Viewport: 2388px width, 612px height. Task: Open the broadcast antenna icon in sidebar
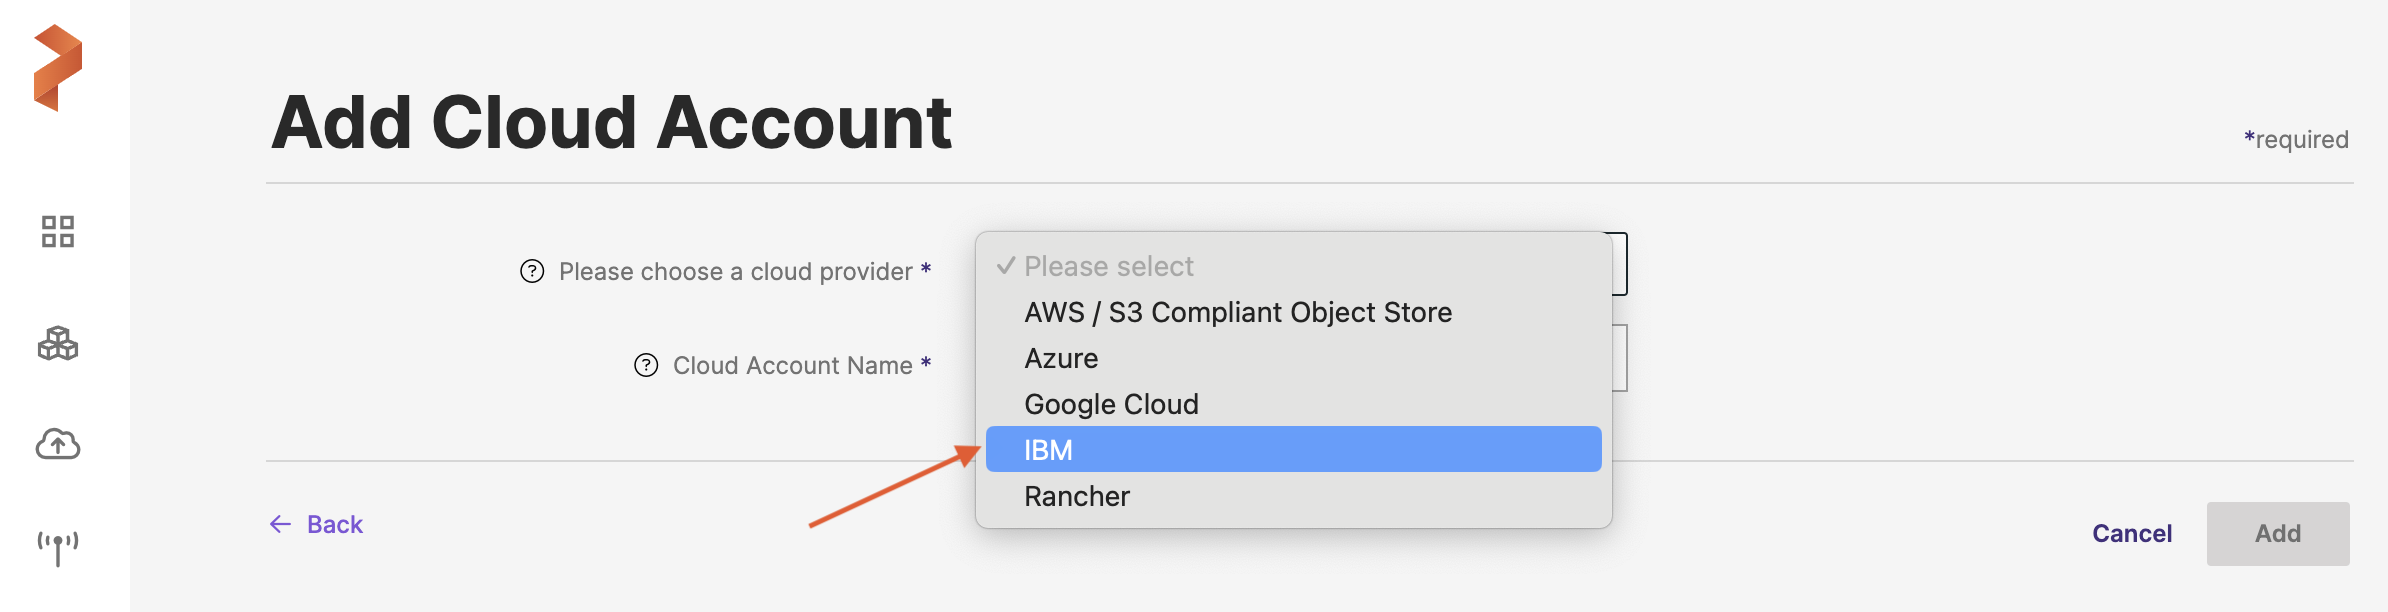point(58,547)
